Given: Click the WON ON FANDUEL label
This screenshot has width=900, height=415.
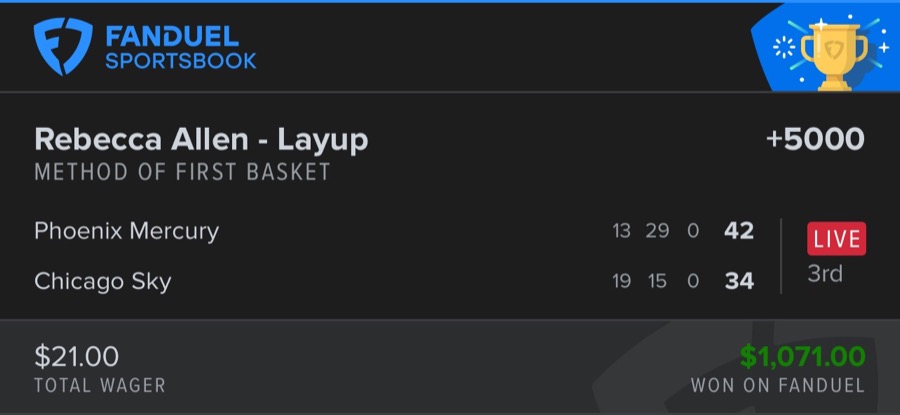Looking at the screenshot, I should pos(778,385).
